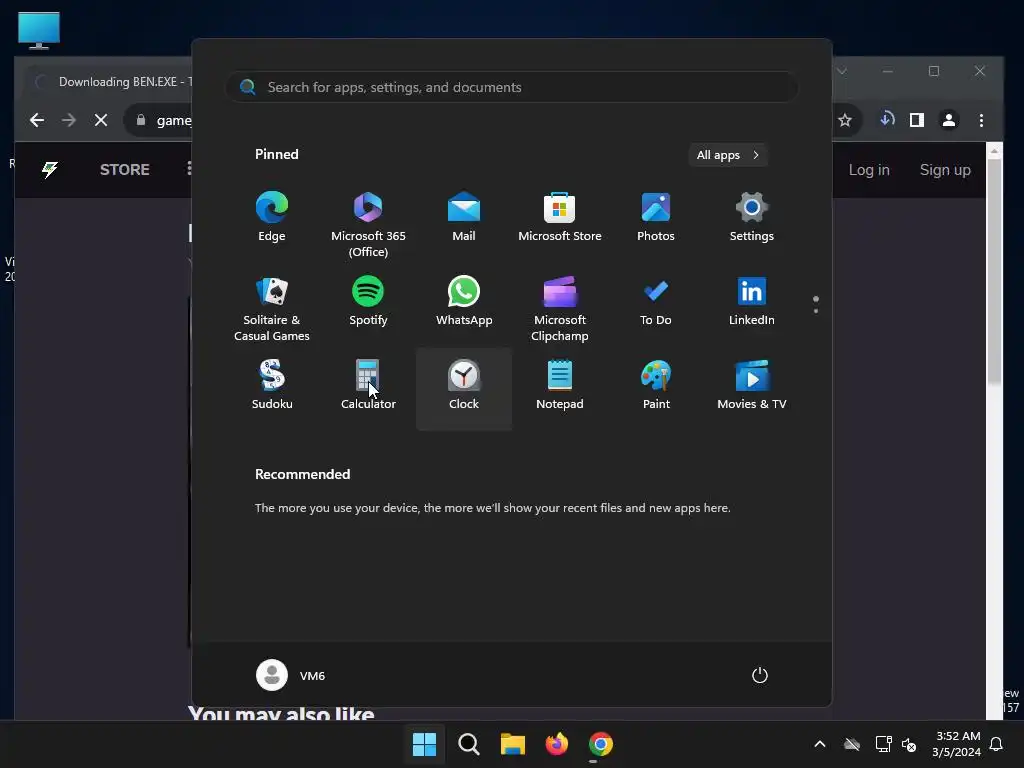Click the muted volume tray icon
1024x768 pixels.
[x=909, y=744]
